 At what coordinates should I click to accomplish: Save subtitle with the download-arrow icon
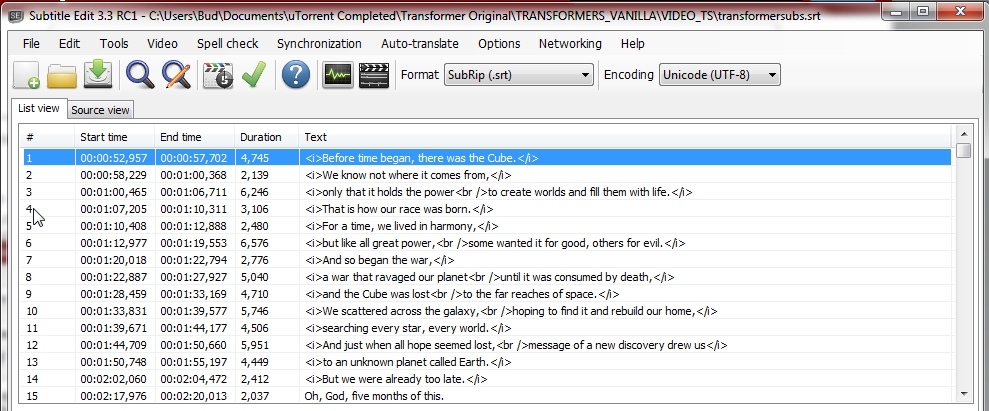click(x=98, y=75)
